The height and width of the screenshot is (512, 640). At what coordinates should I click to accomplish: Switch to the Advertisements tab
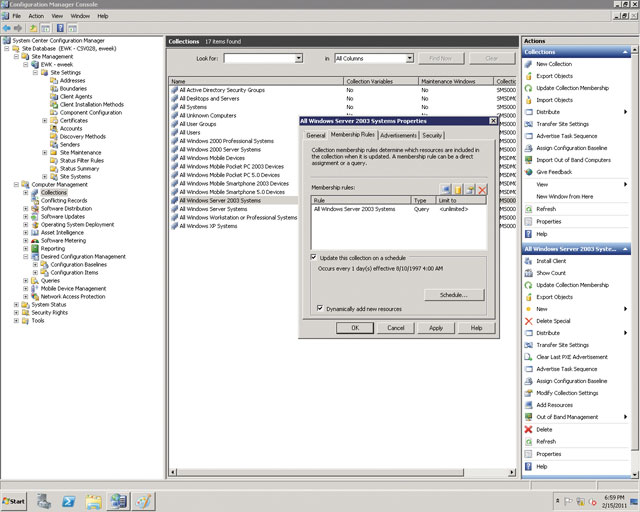398,135
